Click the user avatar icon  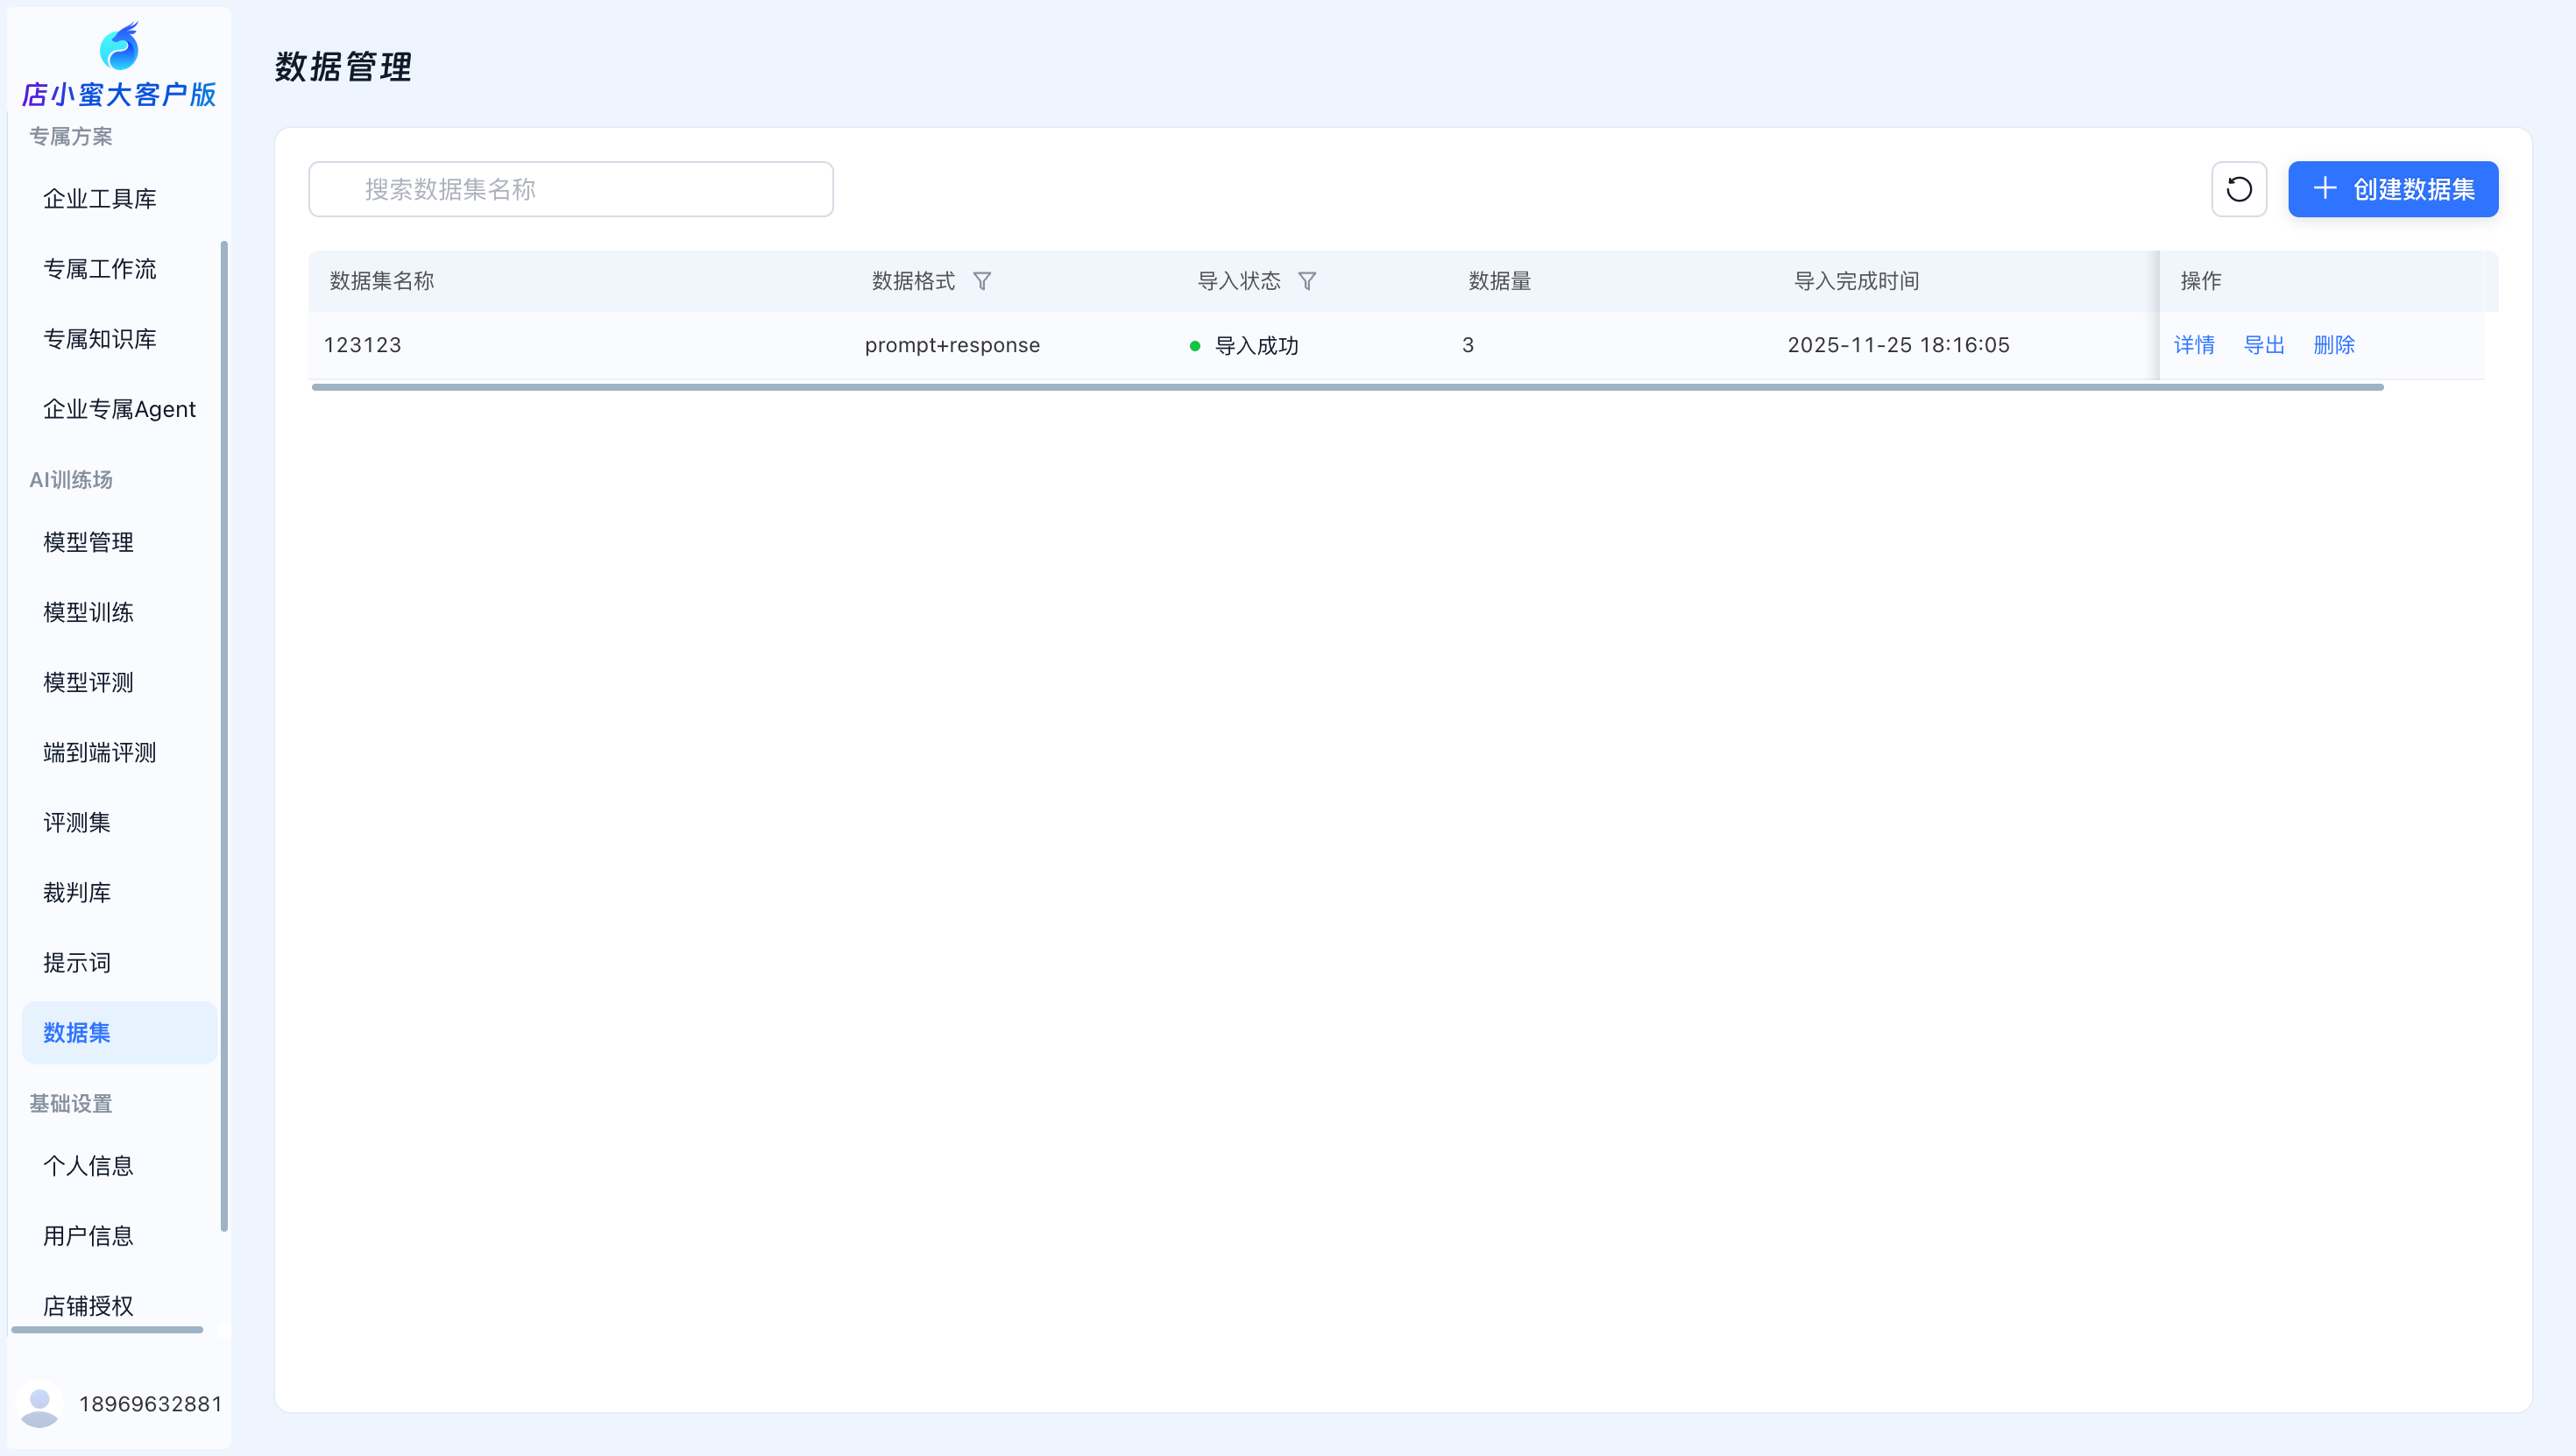click(x=40, y=1404)
